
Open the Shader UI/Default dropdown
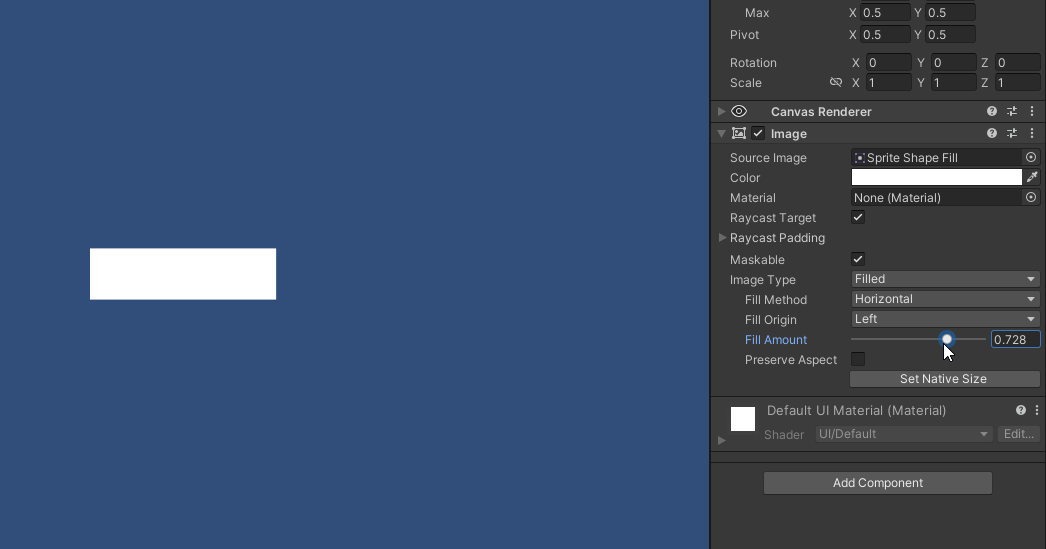coord(904,434)
